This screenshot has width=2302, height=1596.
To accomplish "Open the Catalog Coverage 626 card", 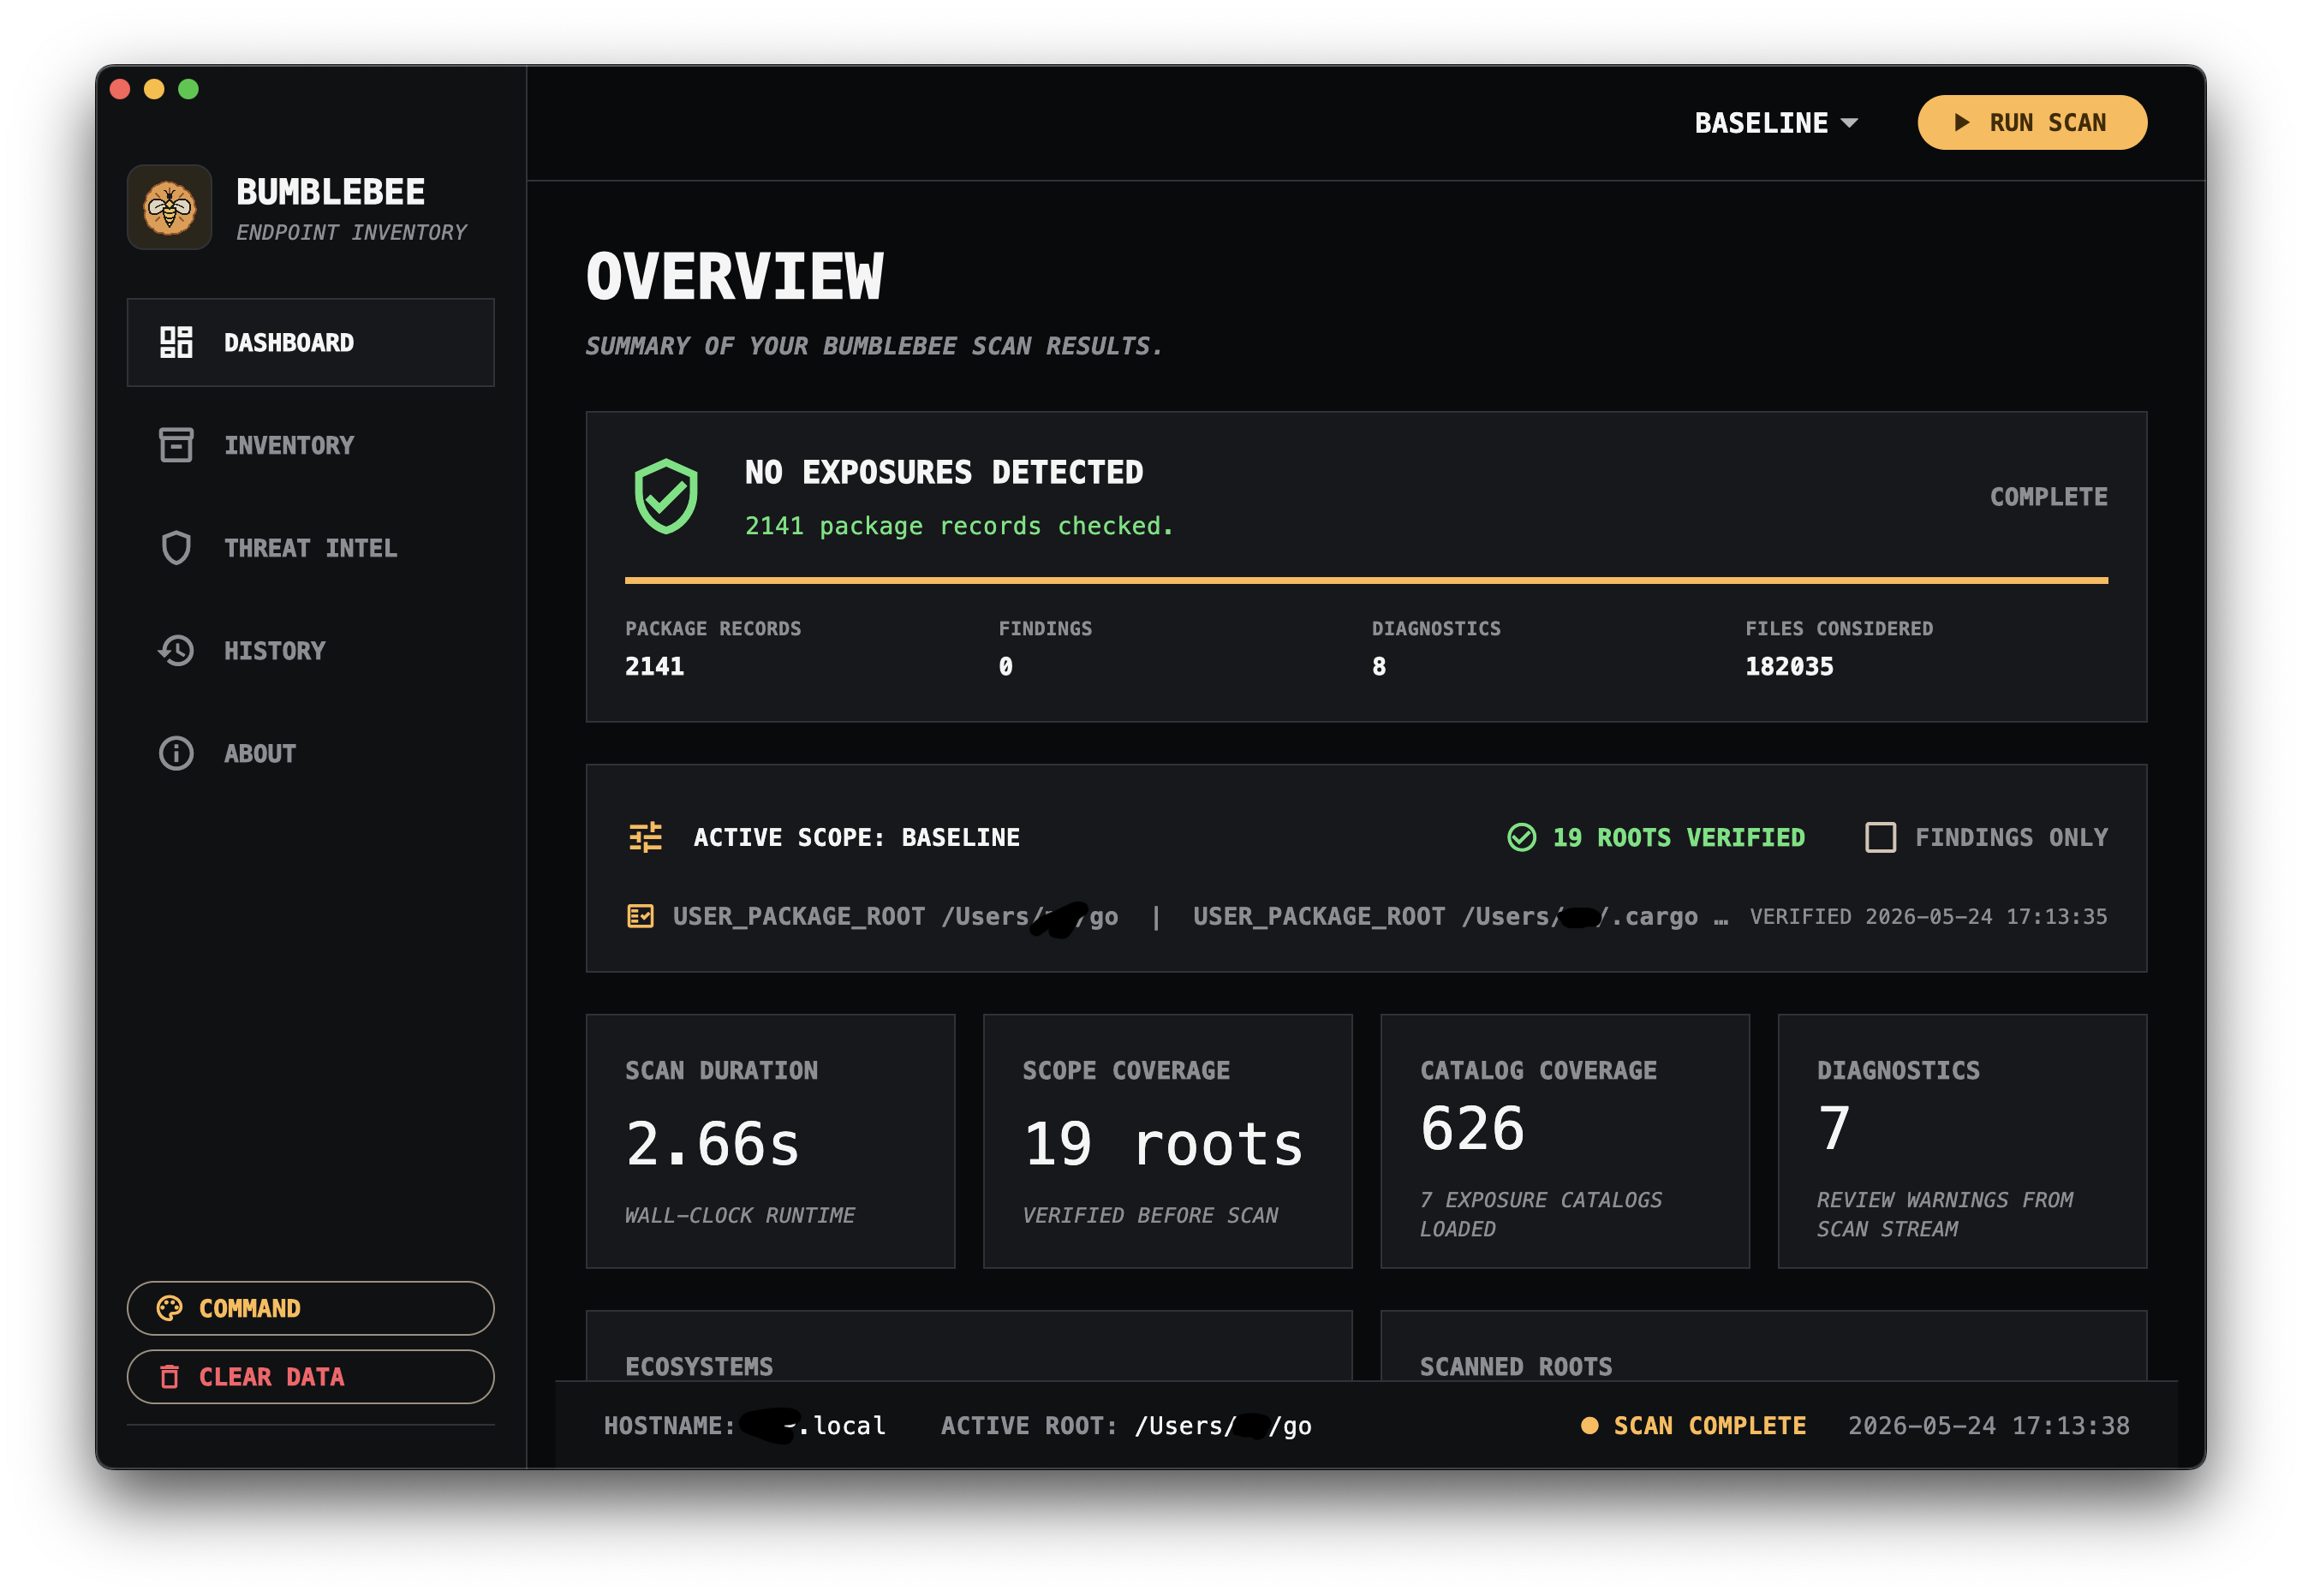I will coord(1565,1141).
